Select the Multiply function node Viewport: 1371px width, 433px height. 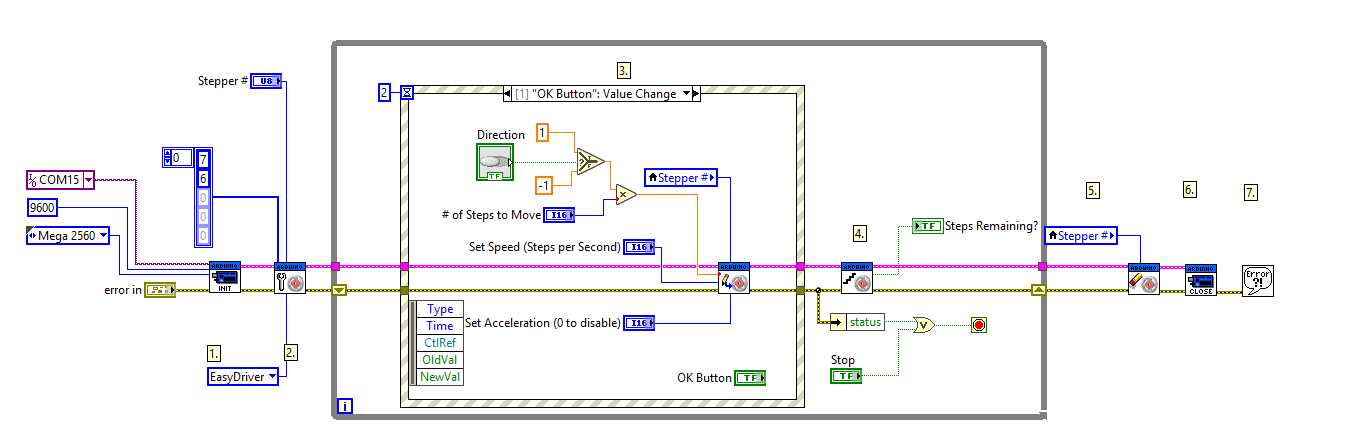(626, 194)
